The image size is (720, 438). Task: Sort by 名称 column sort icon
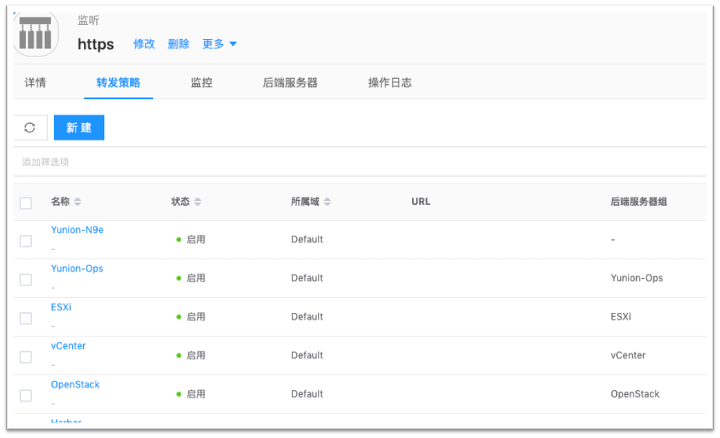[78, 202]
